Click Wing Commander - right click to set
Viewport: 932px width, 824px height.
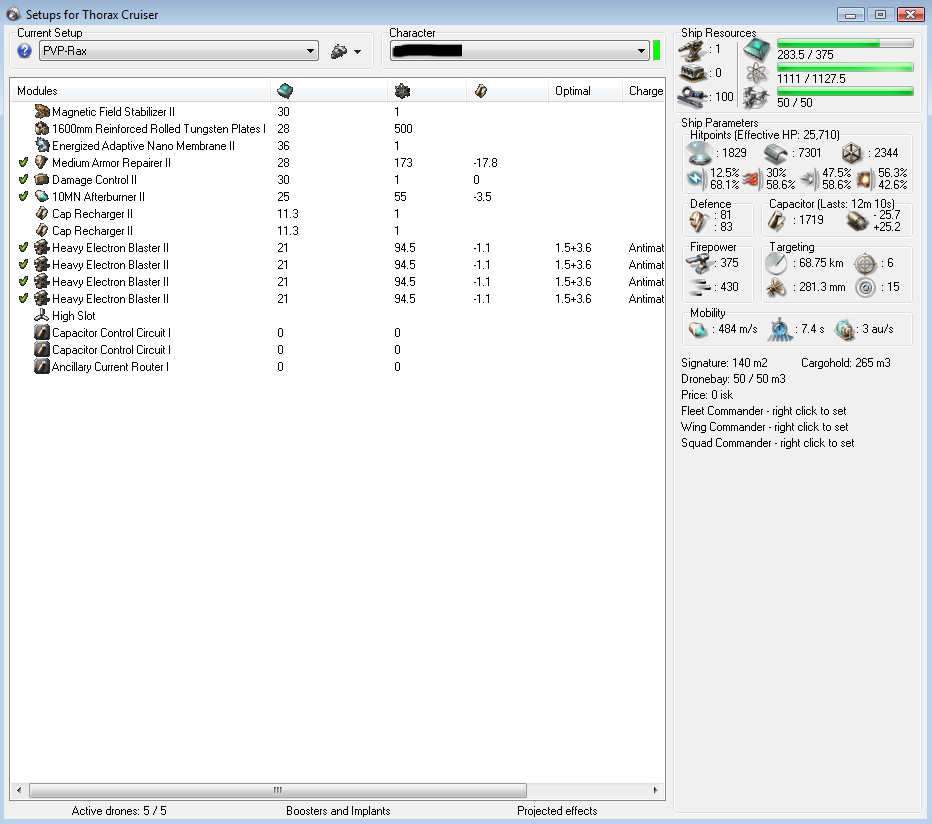click(764, 427)
